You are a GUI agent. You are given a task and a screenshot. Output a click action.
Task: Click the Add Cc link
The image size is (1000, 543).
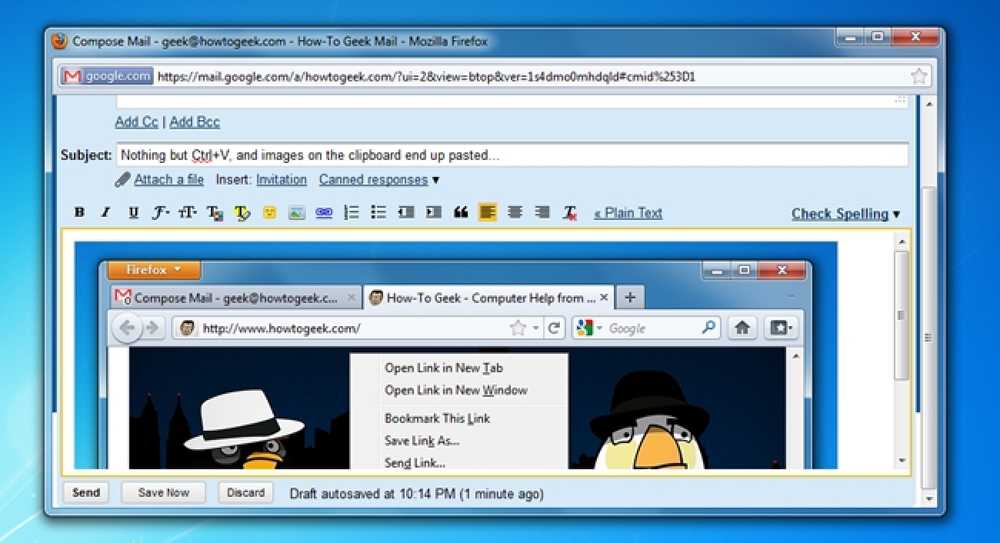click(x=136, y=122)
